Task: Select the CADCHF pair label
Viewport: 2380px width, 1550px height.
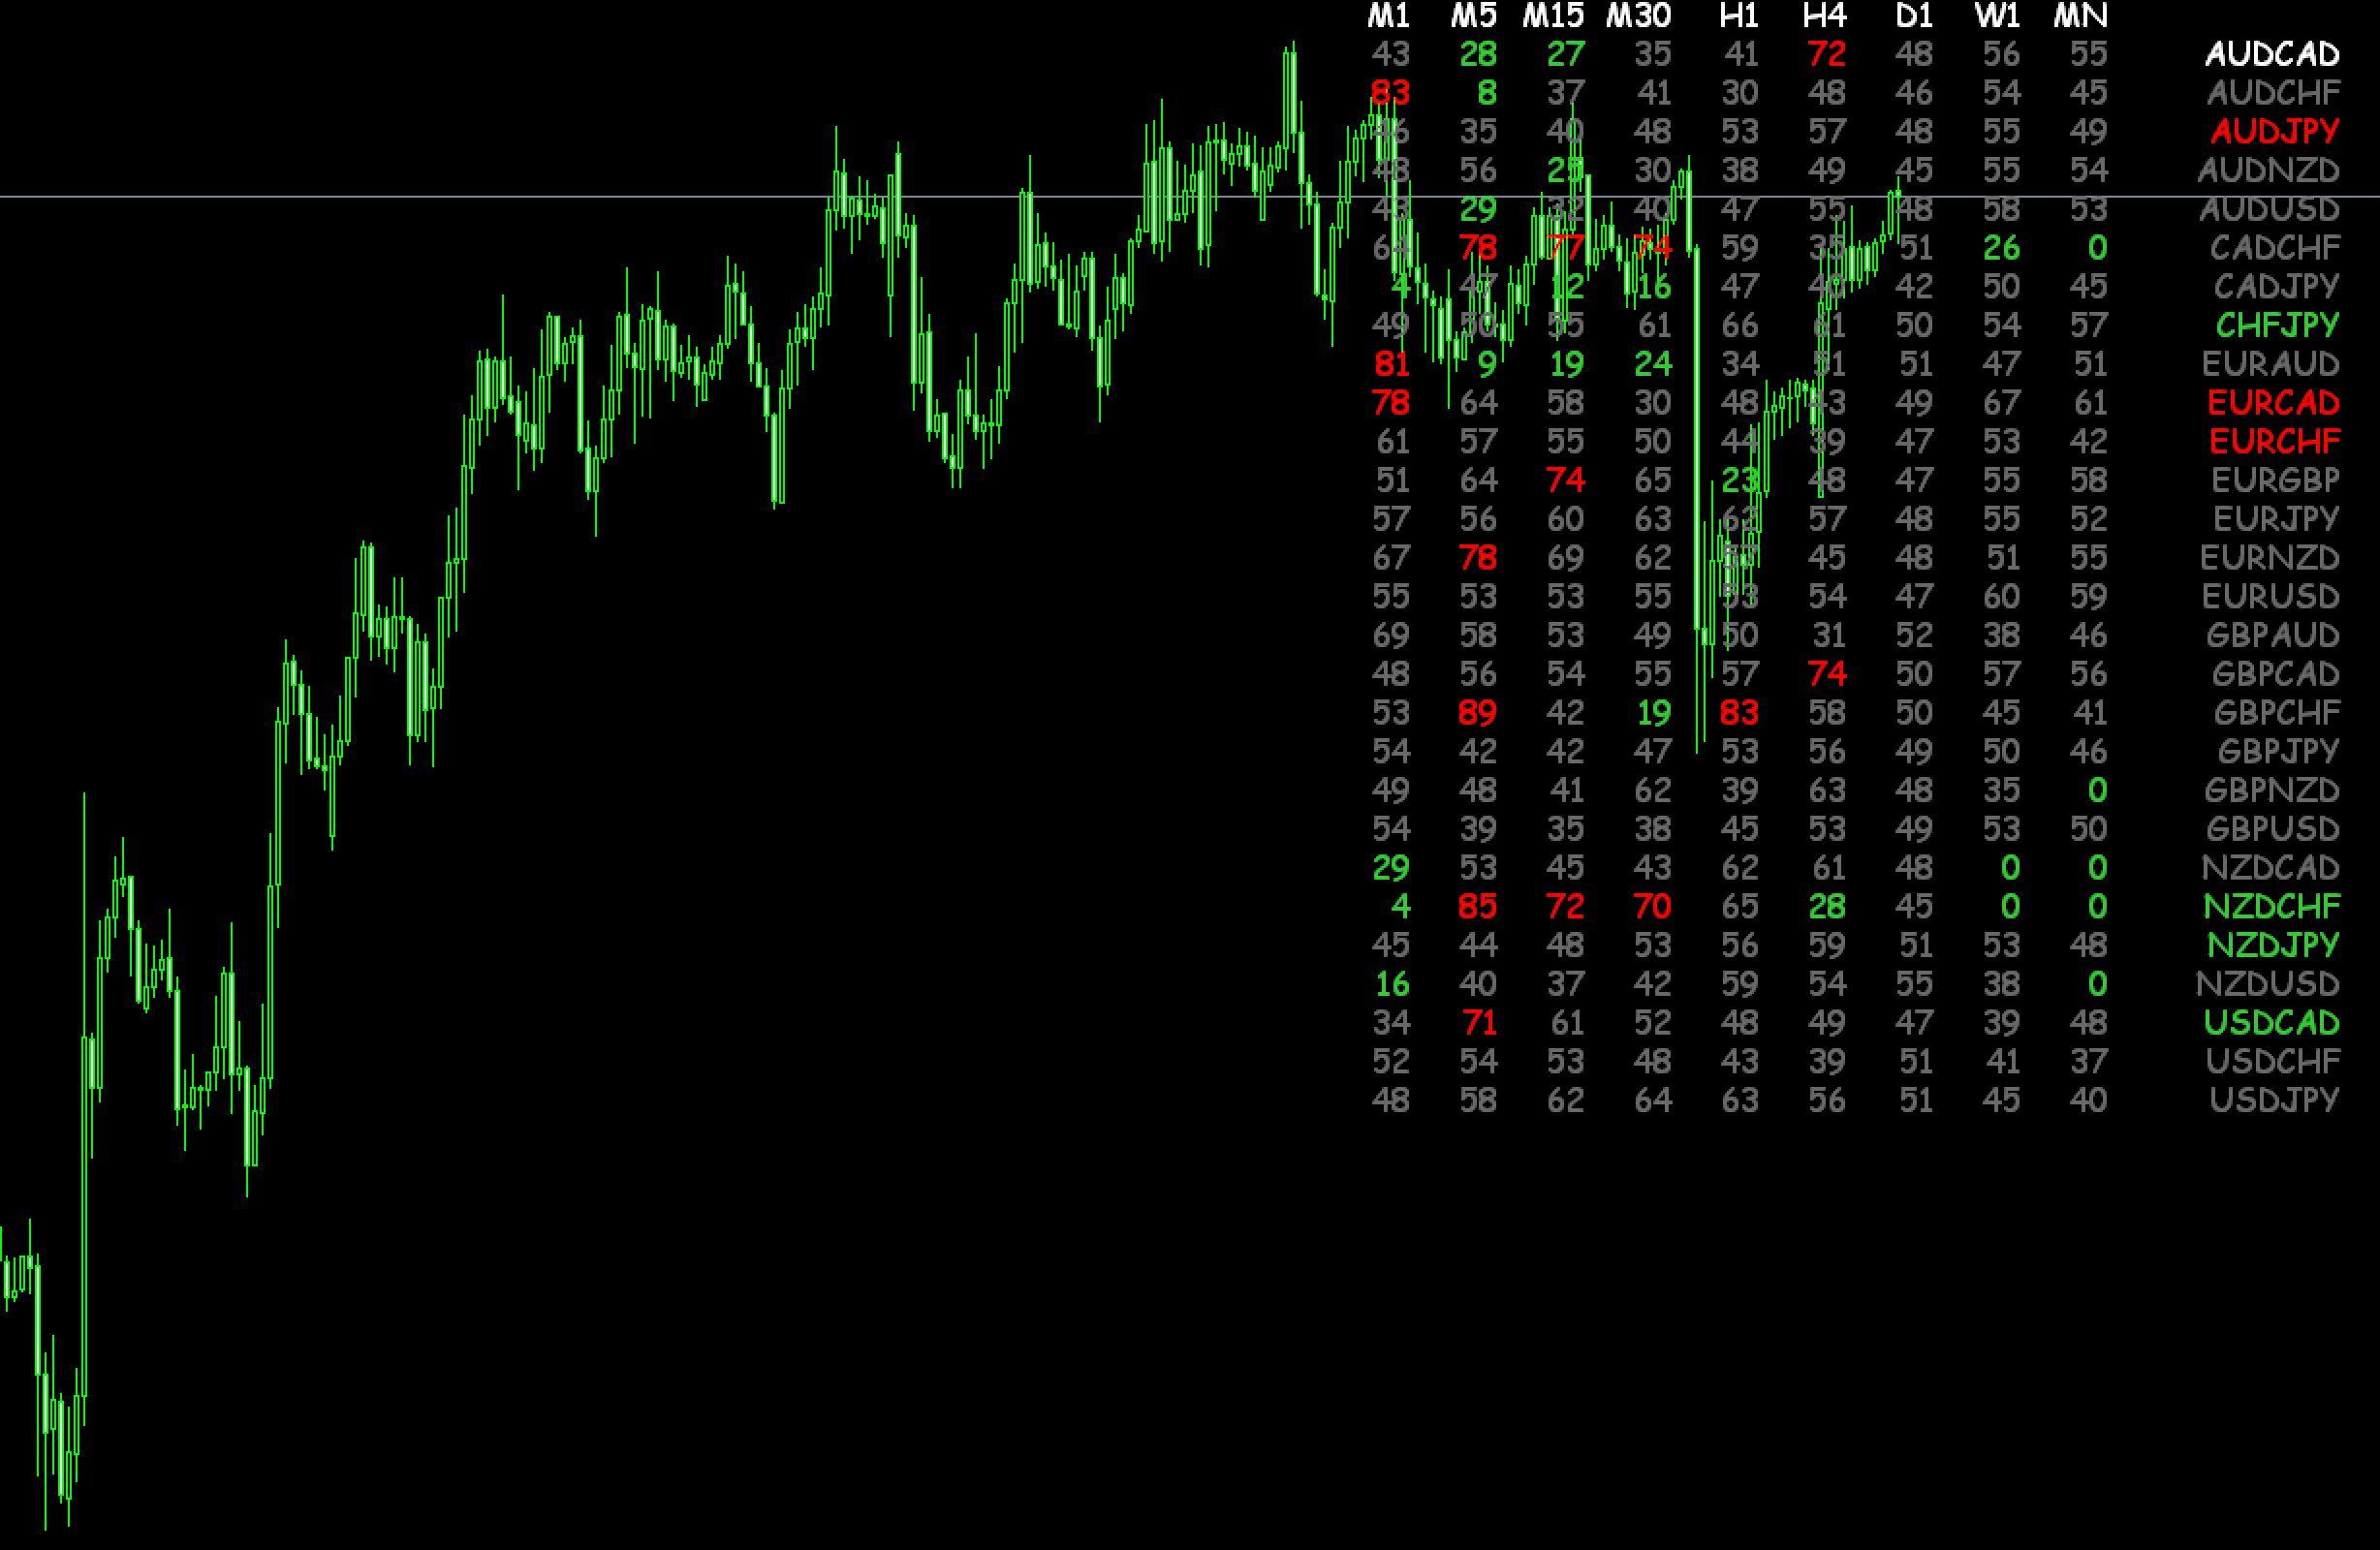Action: [2275, 248]
